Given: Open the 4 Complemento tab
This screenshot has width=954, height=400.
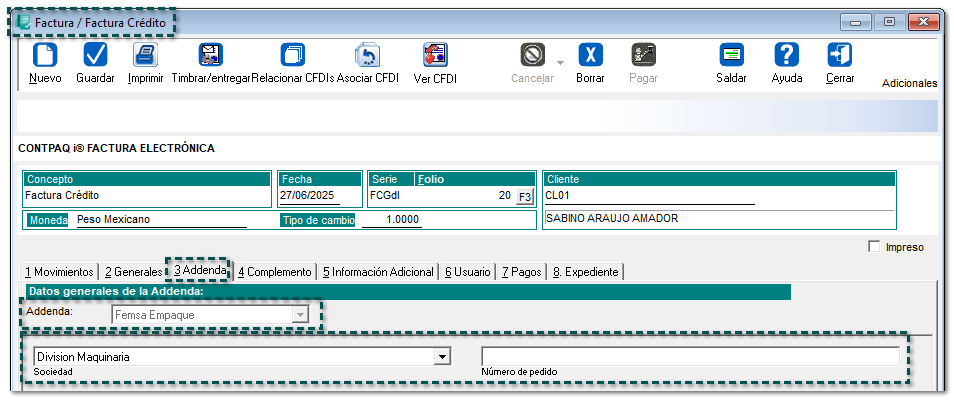Looking at the screenshot, I should (x=274, y=272).
